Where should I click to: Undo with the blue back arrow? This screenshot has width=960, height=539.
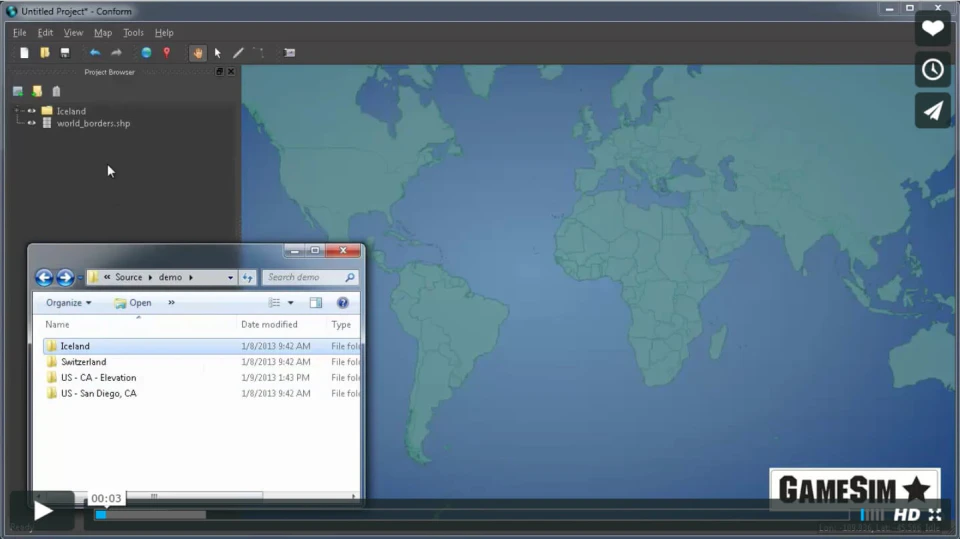[x=95, y=53]
